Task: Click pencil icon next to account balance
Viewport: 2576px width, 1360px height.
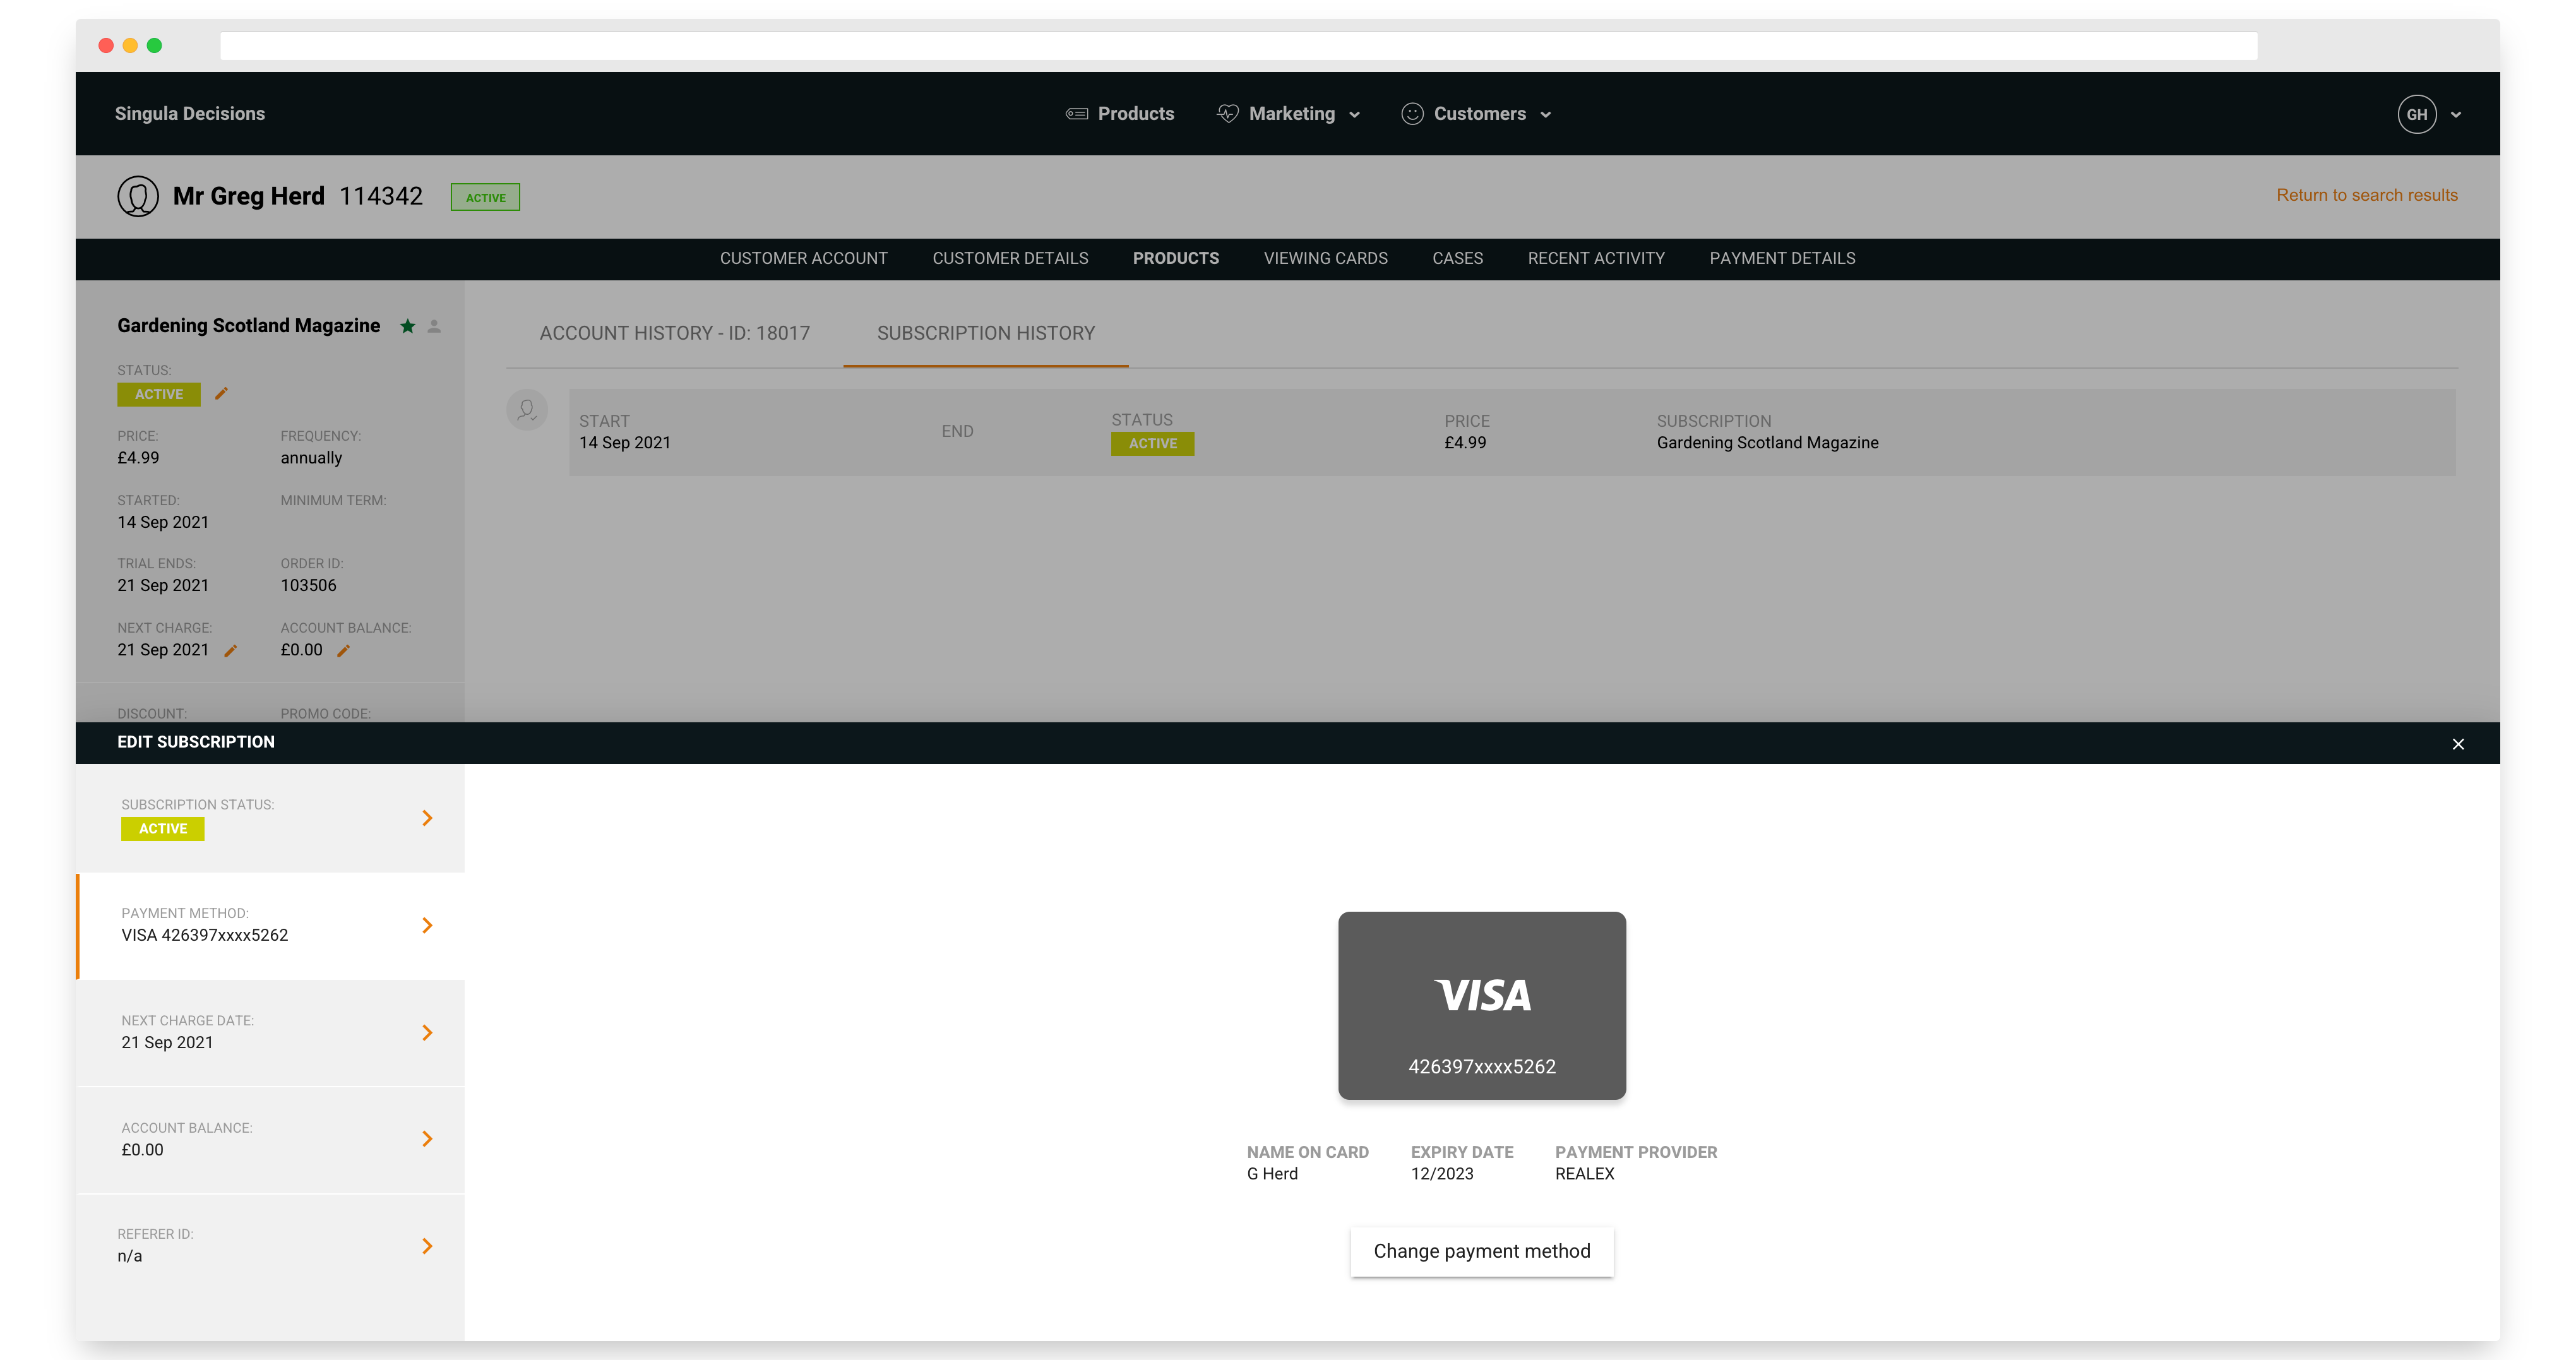Action: click(343, 651)
